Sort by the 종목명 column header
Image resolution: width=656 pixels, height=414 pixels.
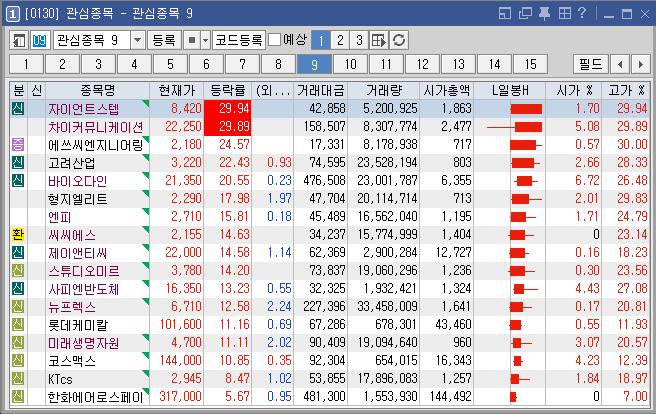coord(97,90)
